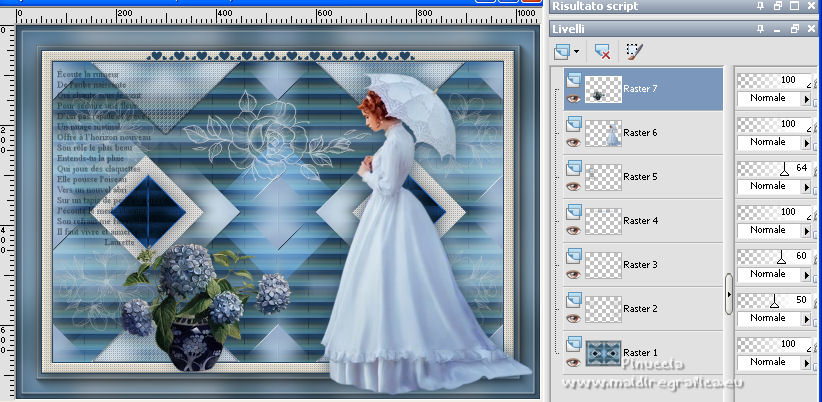Toggle visibility of Raster 6 layer
The image size is (822, 402).
pos(574,142)
